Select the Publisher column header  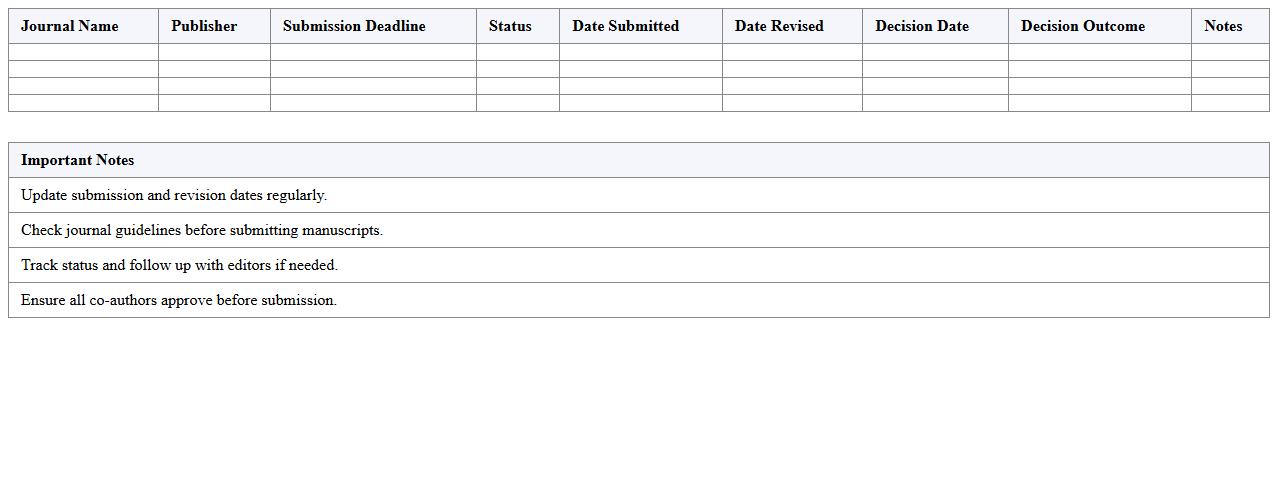tap(204, 26)
